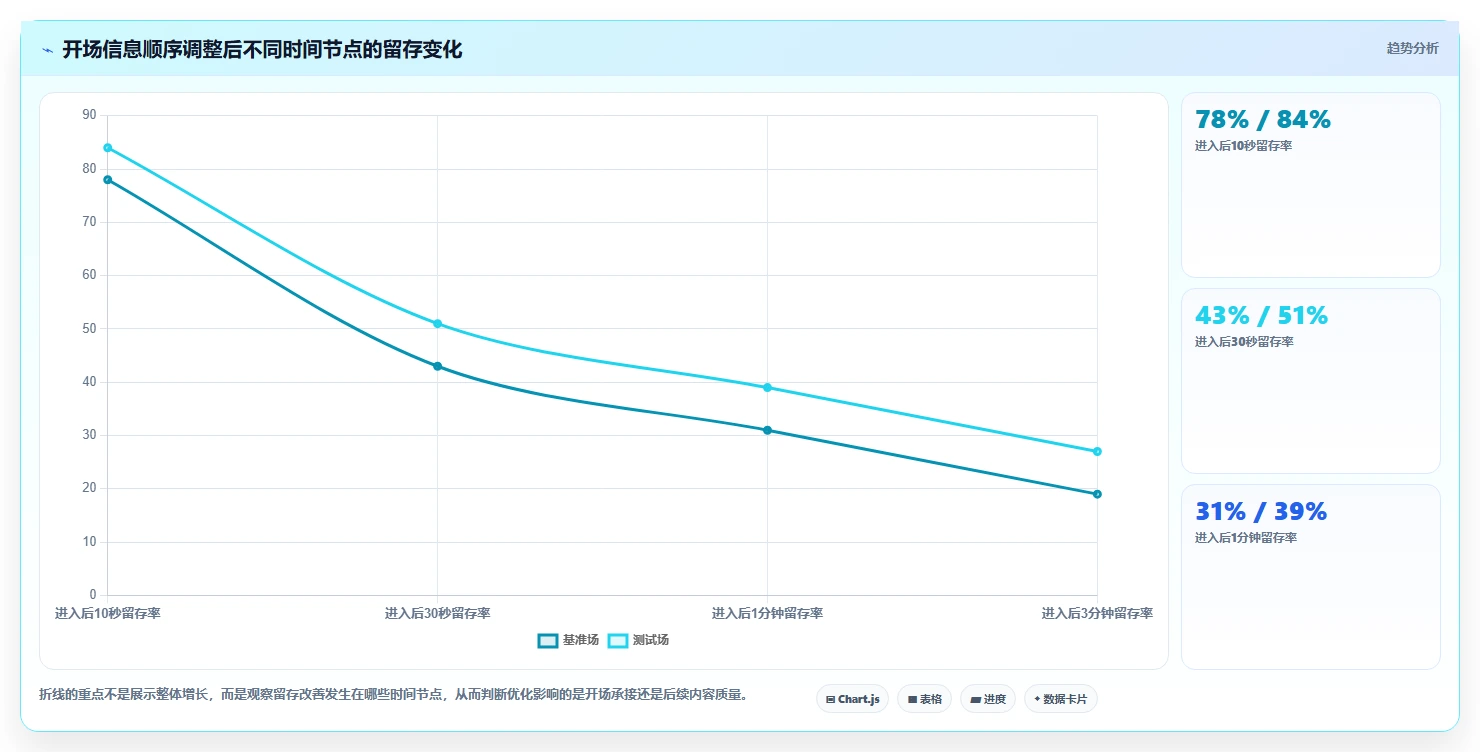Click the 基准场 data point at 30秒
1480x752 pixels.
point(437,366)
